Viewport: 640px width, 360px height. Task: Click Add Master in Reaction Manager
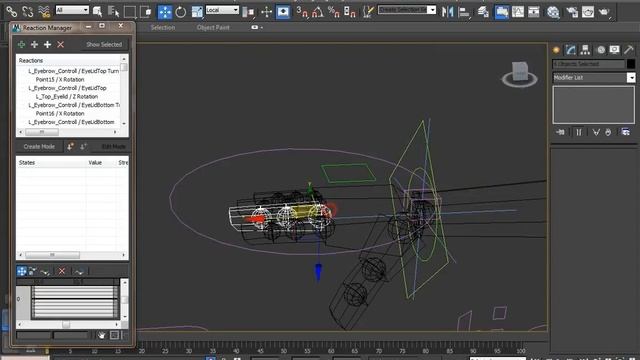[x=21, y=44]
